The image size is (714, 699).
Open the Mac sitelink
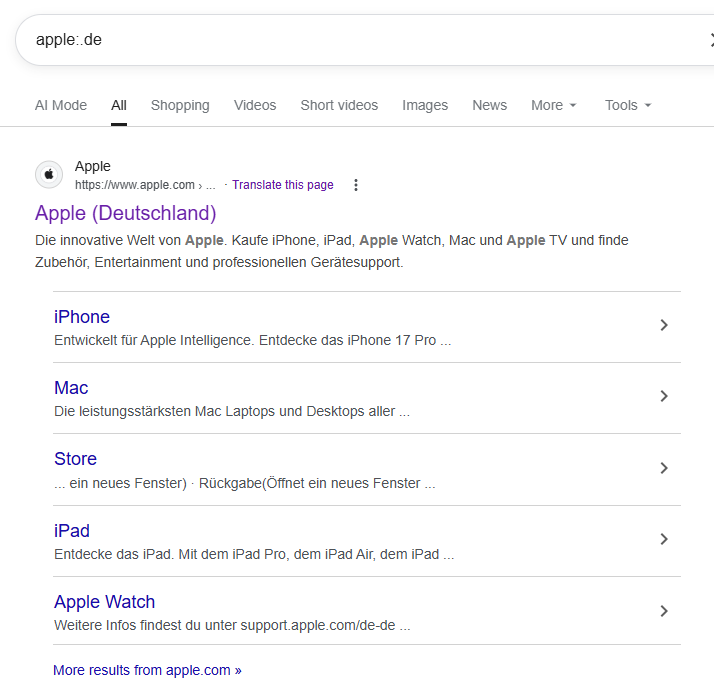click(71, 388)
